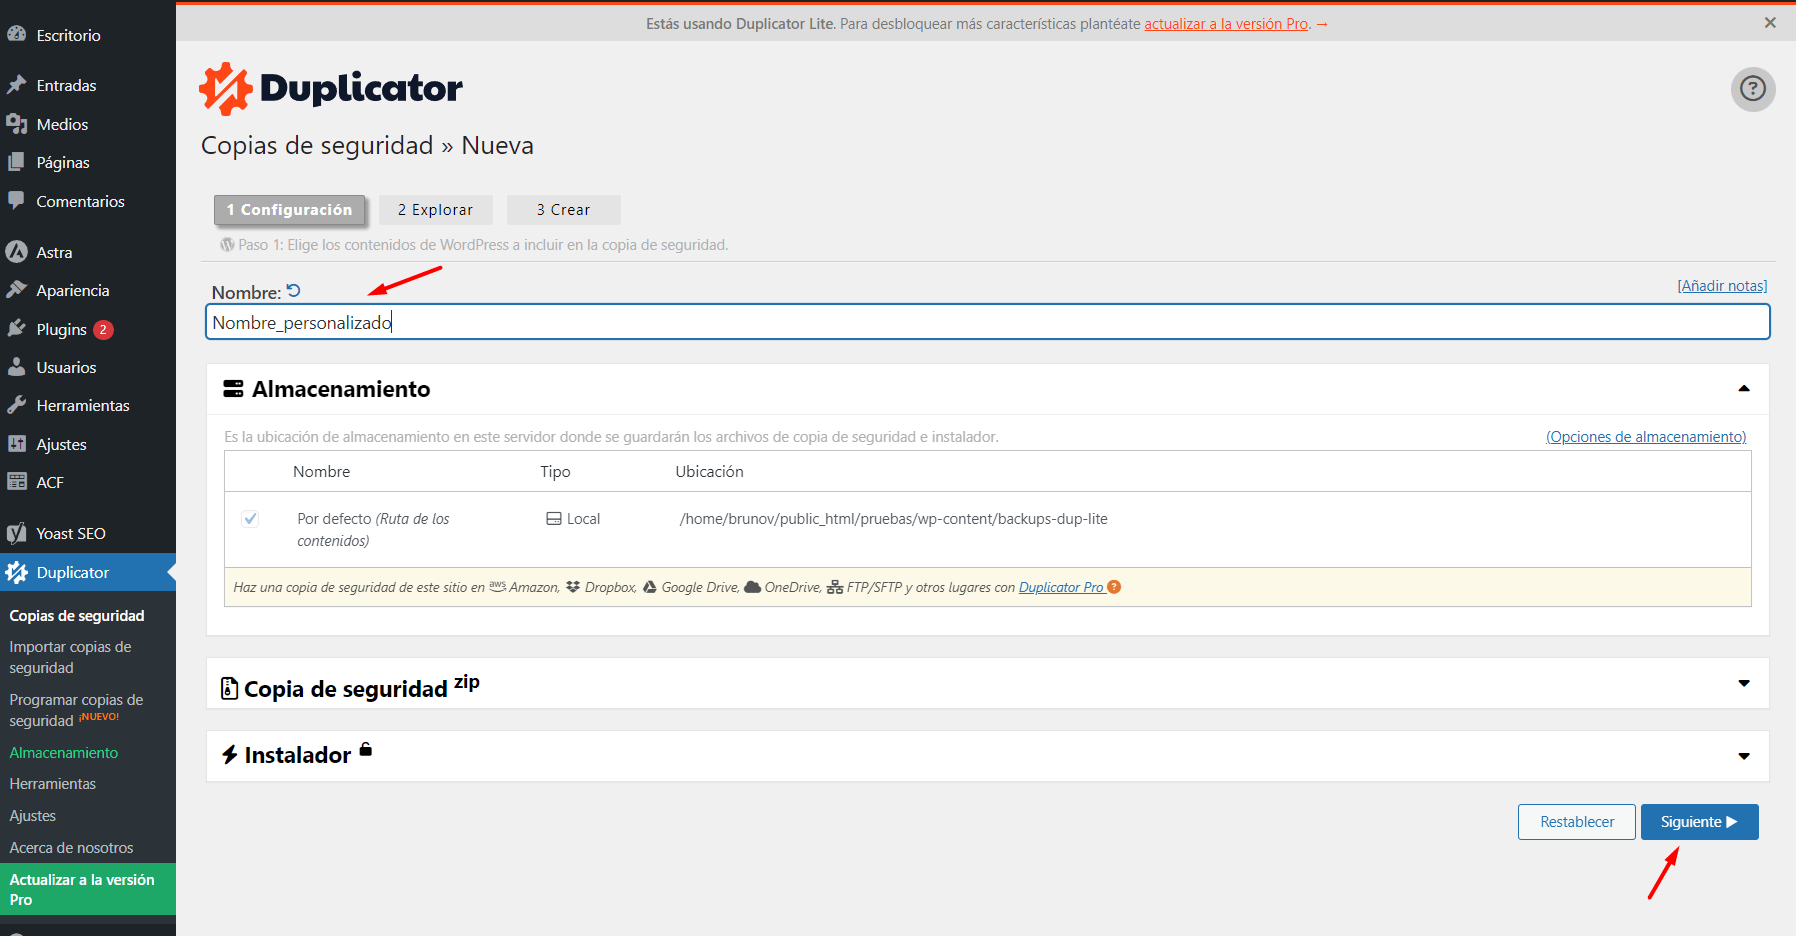Viewport: 1796px width, 936px height.
Task: Open Almacenamiento submenu item
Action: click(x=64, y=753)
